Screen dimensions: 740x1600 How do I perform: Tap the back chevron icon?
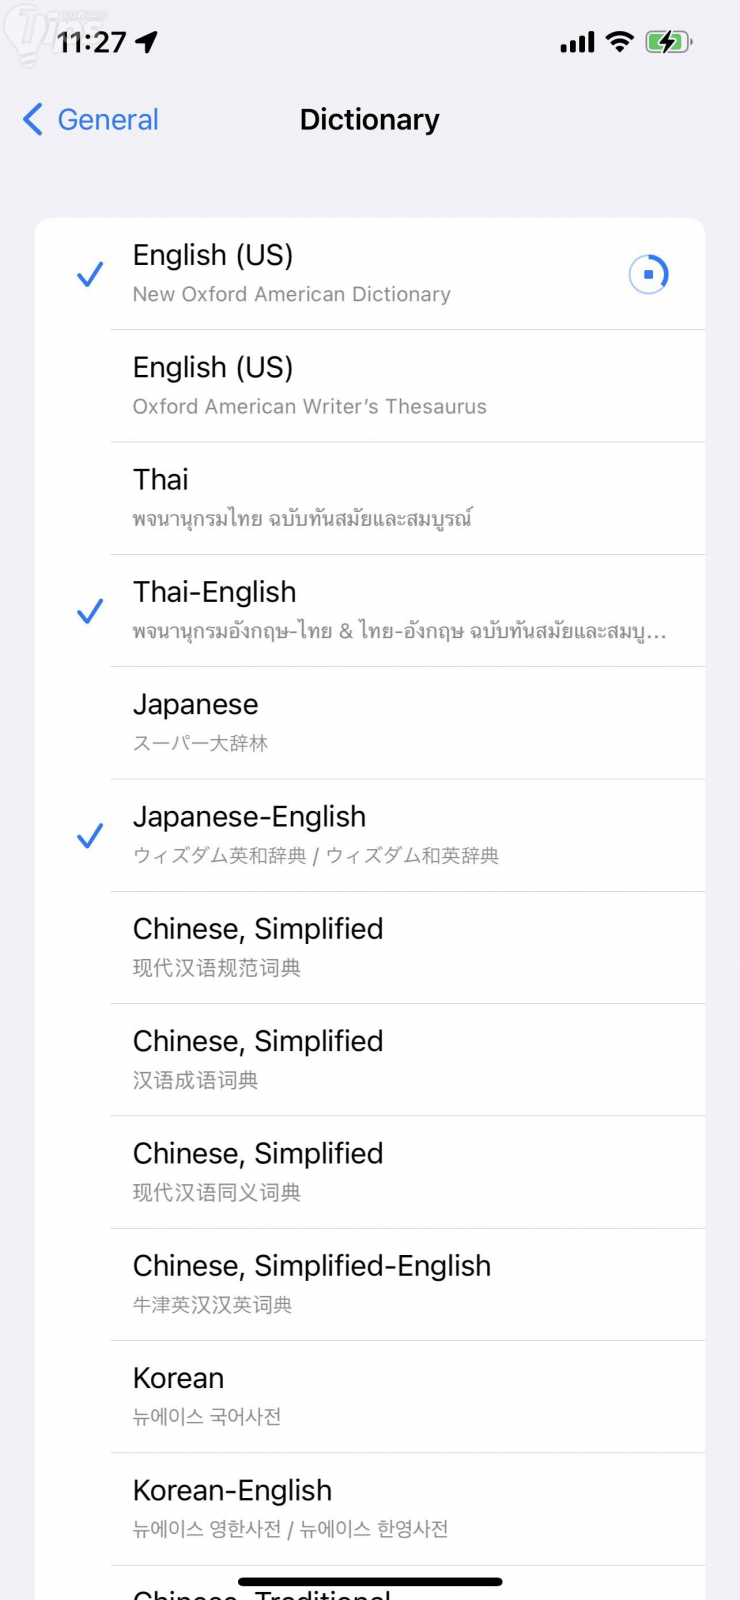pyautogui.click(x=33, y=120)
